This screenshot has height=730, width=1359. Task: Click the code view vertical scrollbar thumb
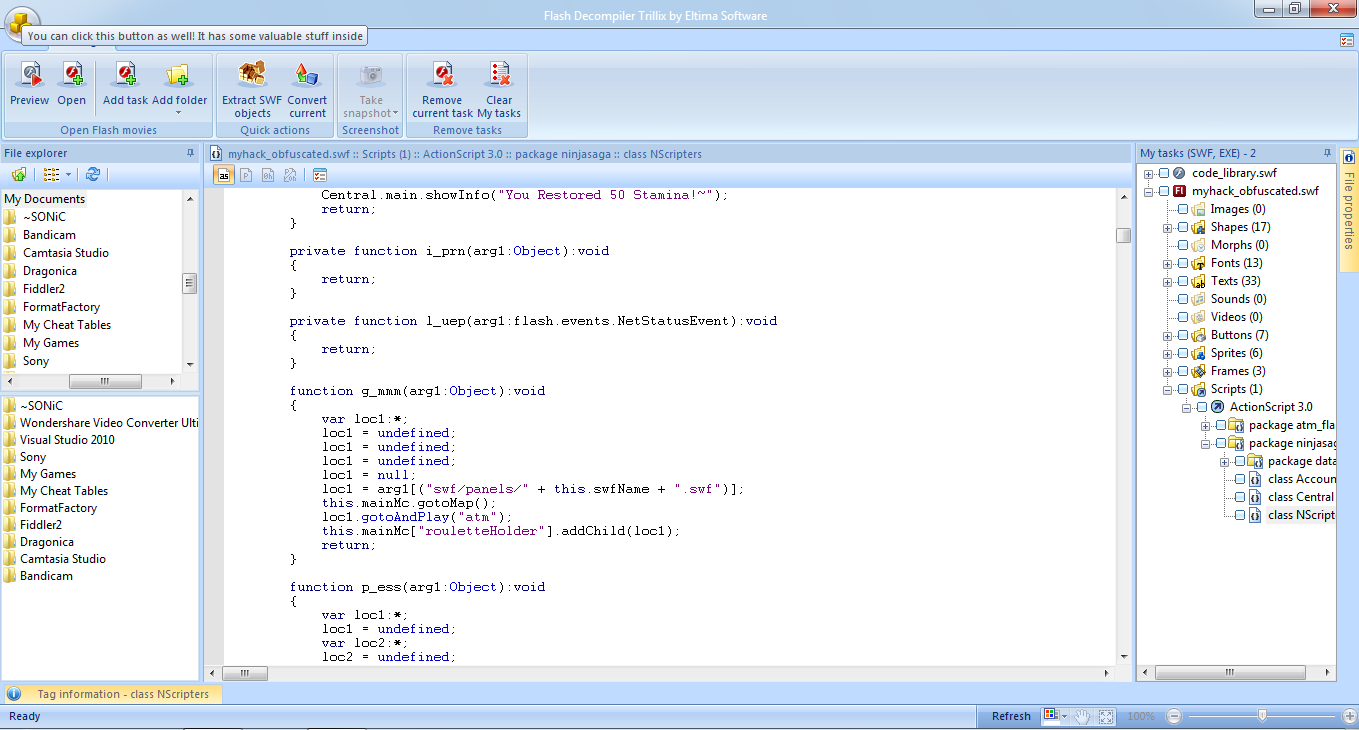[x=1124, y=236]
